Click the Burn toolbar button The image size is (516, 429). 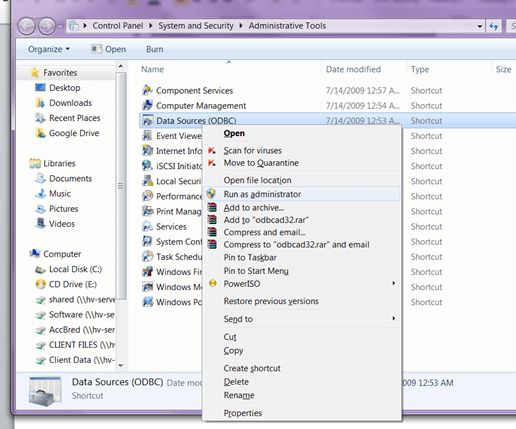(x=155, y=49)
